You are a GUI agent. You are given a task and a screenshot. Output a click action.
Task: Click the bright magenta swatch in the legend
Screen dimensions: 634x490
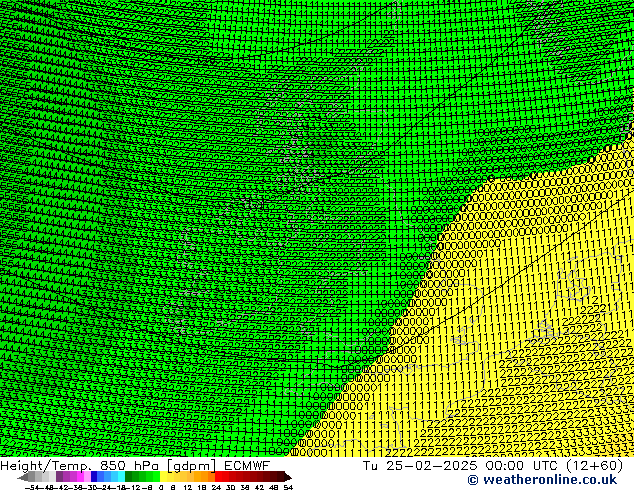pos(80,477)
